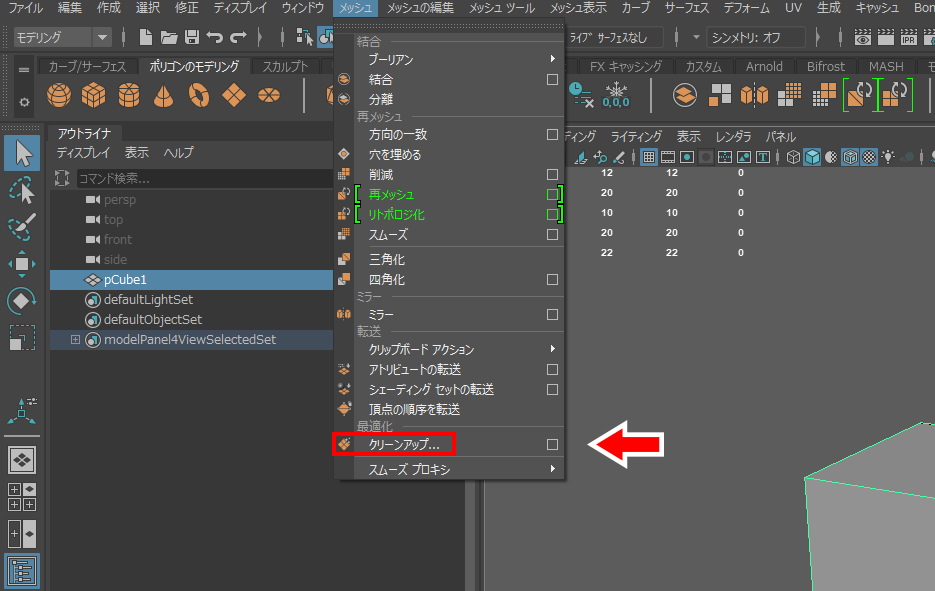Click the polygon torus shelf icon
This screenshot has height=591, width=935.
198,96
